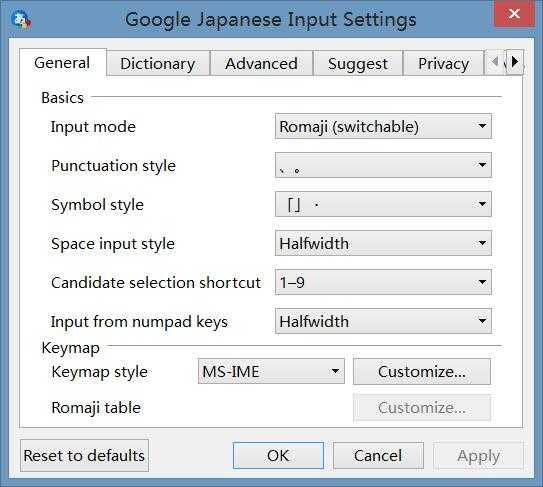Viewport: 543px width, 487px height.
Task: Click the Cancel button
Action: [x=378, y=455]
